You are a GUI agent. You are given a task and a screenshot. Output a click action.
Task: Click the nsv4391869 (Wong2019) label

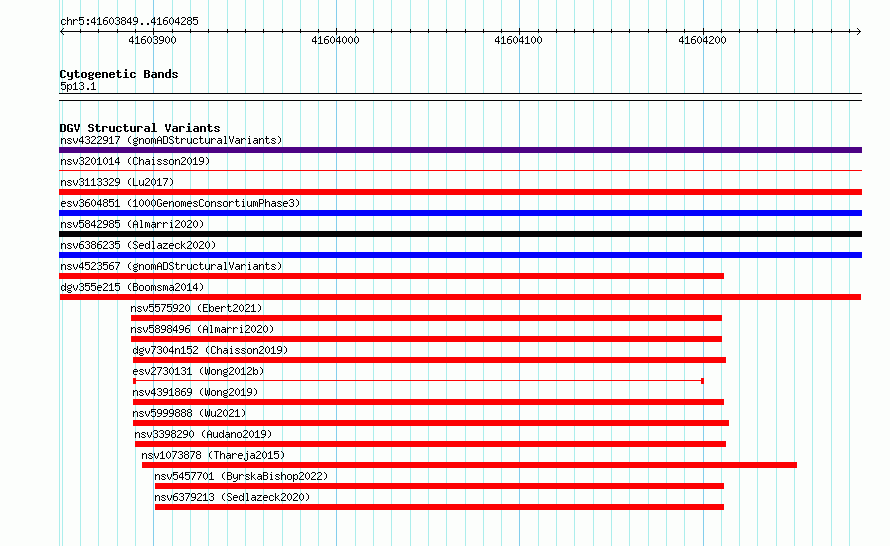point(195,392)
